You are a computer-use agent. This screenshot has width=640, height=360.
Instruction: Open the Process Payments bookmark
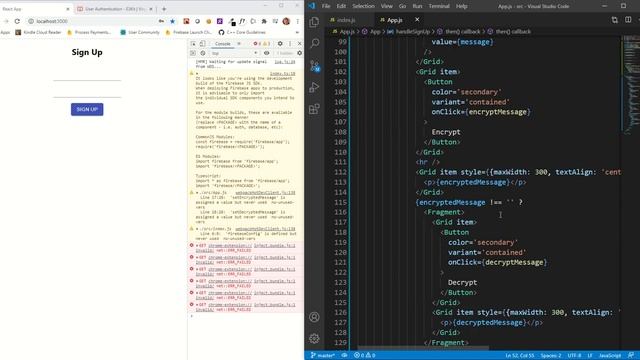(x=89, y=32)
